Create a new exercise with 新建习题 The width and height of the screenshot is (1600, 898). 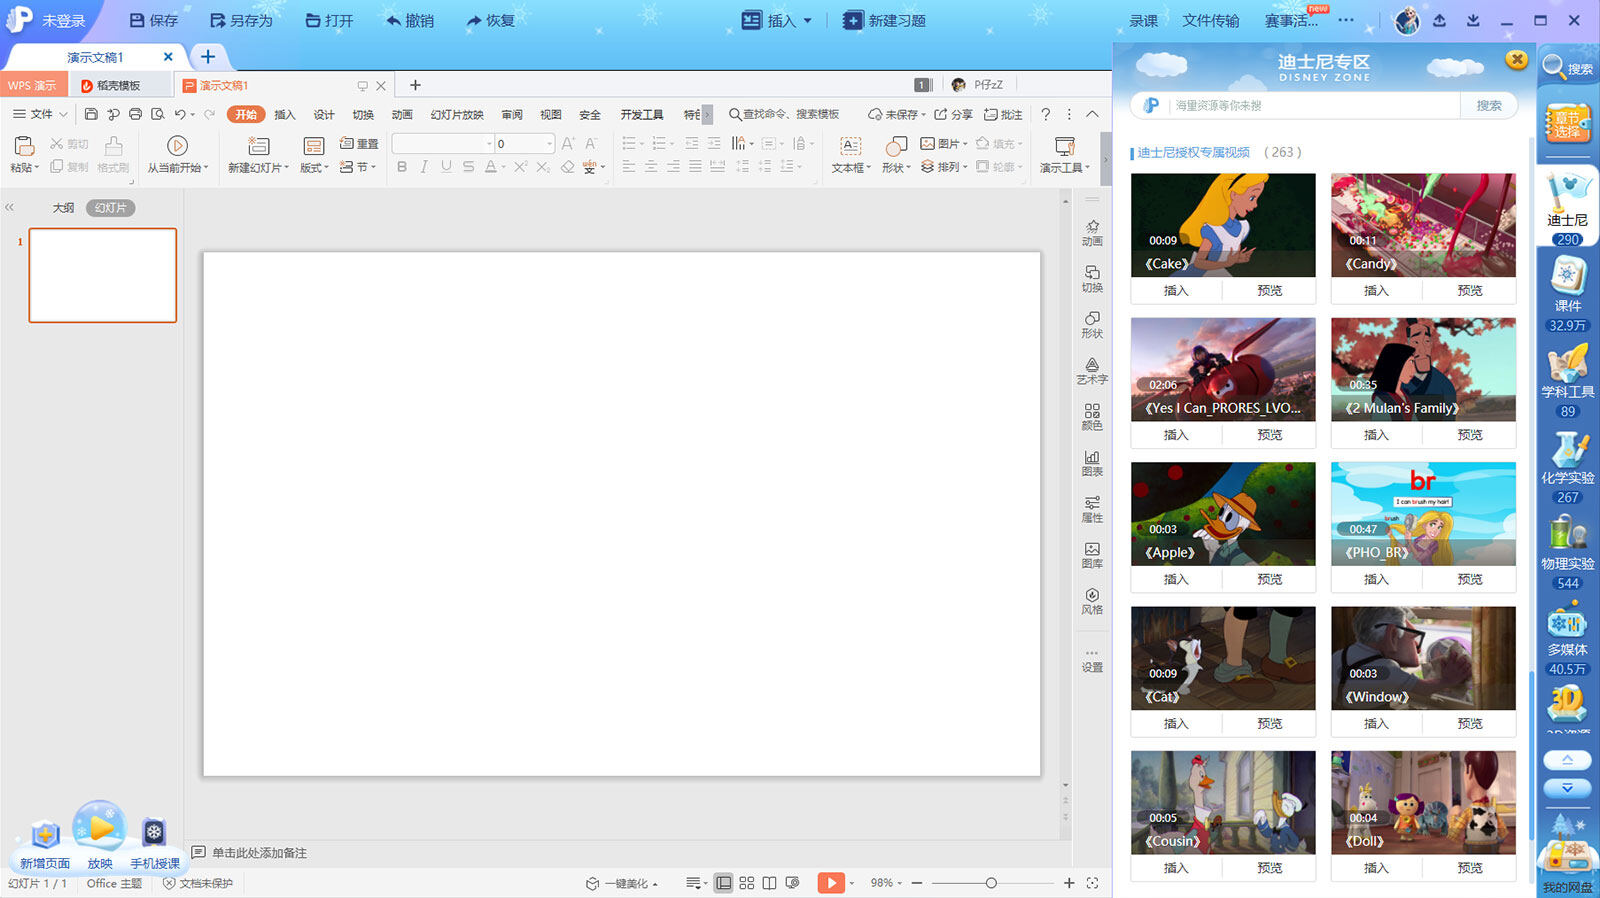point(884,20)
